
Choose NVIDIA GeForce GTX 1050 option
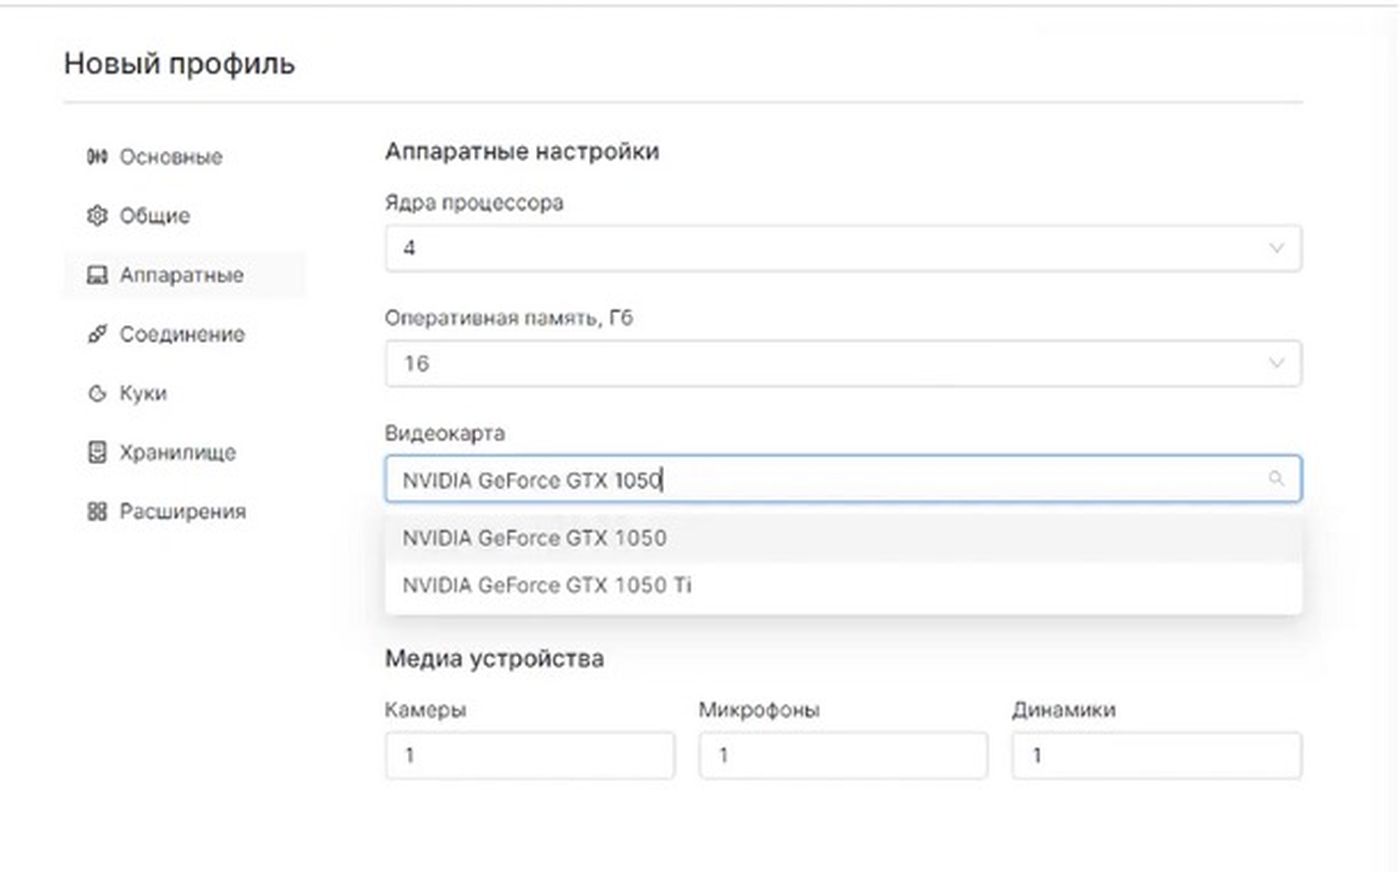point(843,538)
